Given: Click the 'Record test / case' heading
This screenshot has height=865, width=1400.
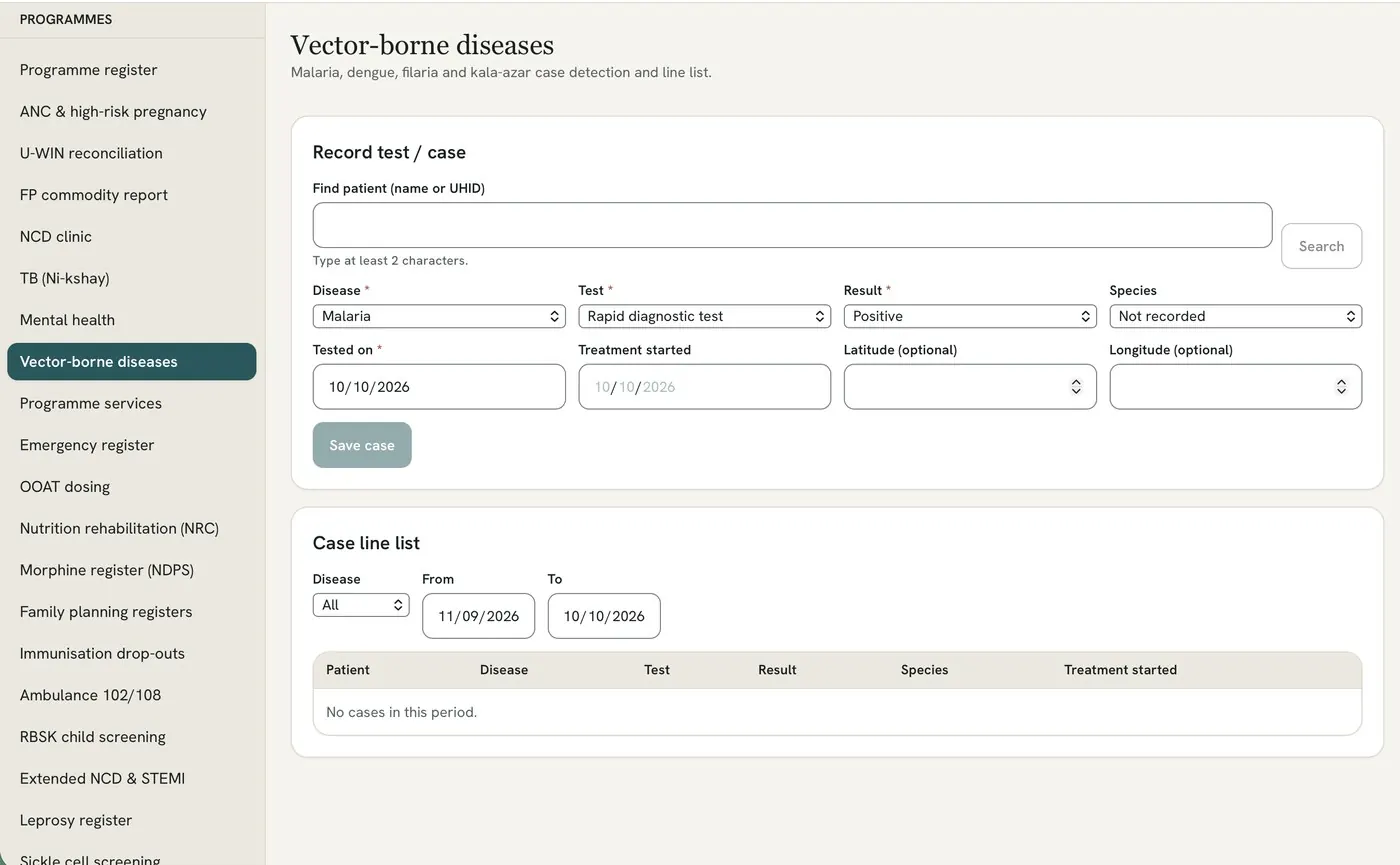Looking at the screenshot, I should tap(389, 152).
